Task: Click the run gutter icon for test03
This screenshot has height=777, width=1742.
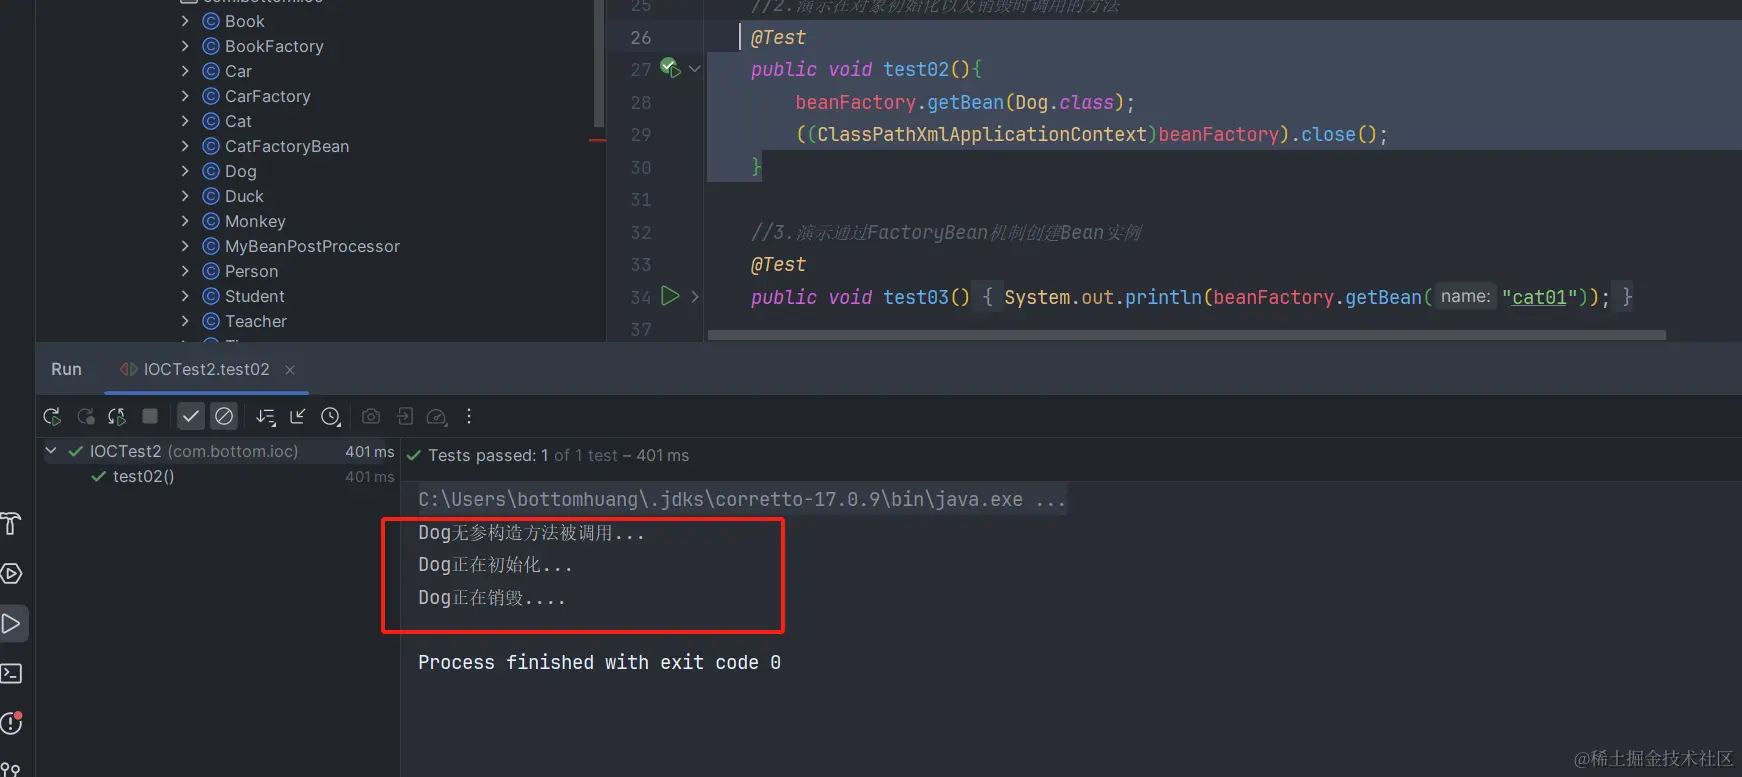Action: click(x=670, y=296)
